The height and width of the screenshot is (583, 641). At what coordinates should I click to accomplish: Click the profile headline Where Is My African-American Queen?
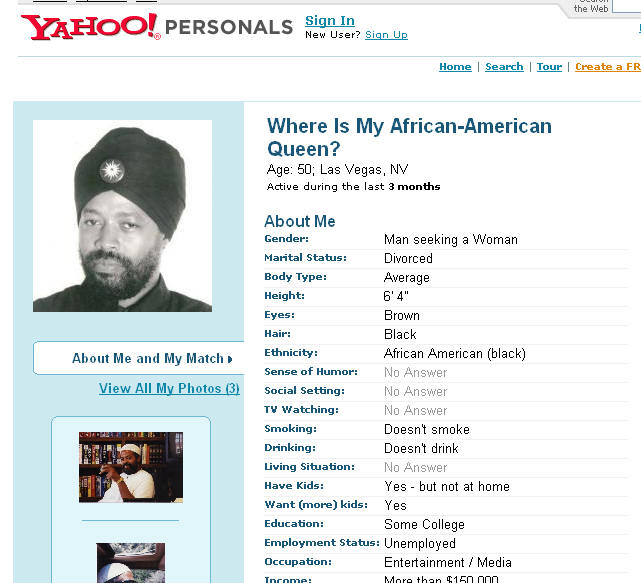click(409, 137)
